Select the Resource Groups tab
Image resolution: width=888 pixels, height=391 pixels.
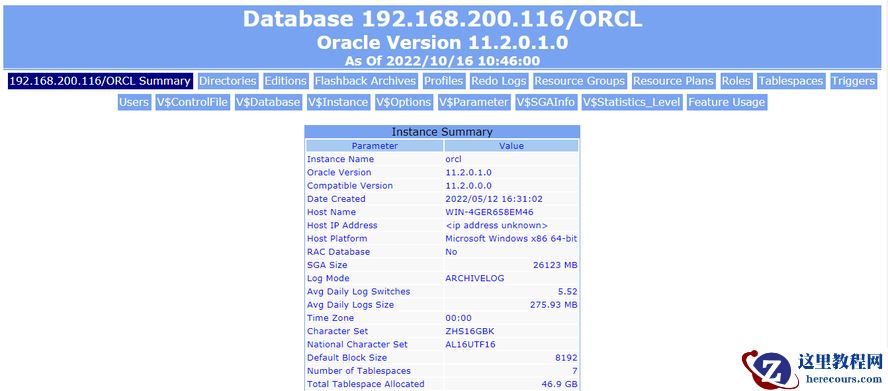click(579, 81)
